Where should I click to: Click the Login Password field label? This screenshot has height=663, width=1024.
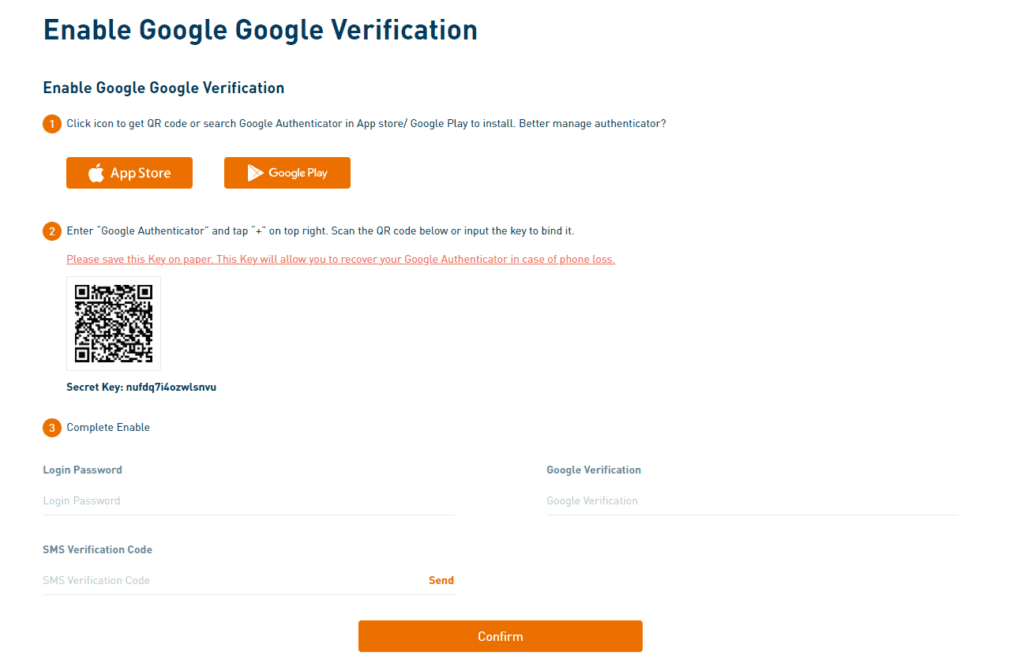pos(82,470)
